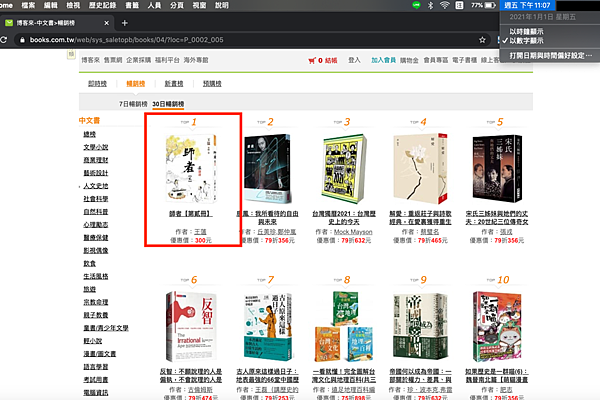Click 加入會員 link
600x400 pixels.
[383, 60]
